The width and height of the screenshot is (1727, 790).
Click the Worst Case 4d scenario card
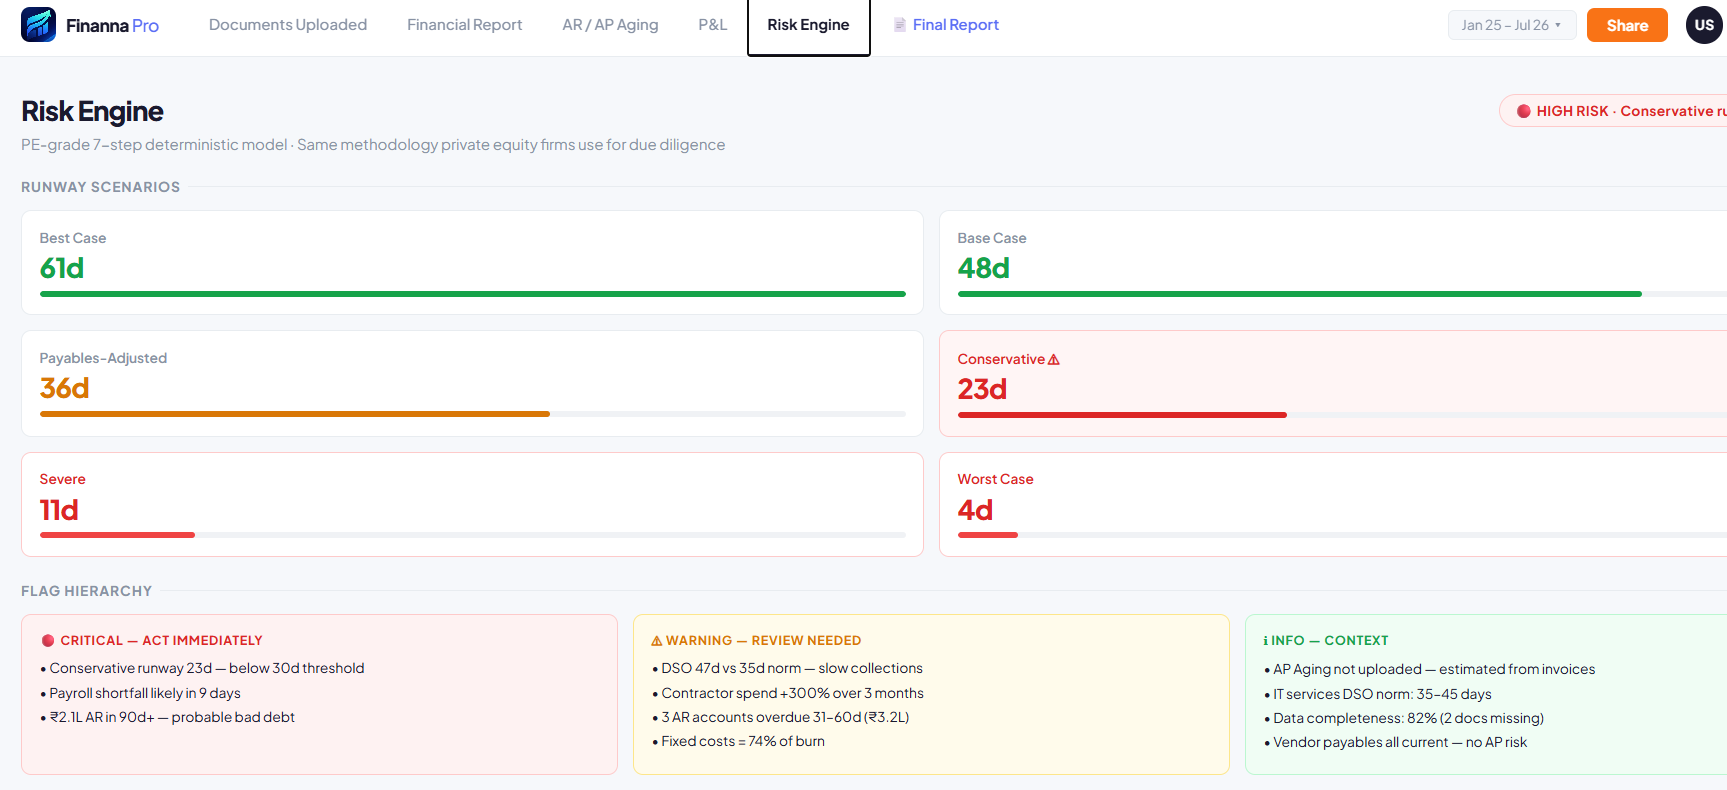click(1333, 505)
